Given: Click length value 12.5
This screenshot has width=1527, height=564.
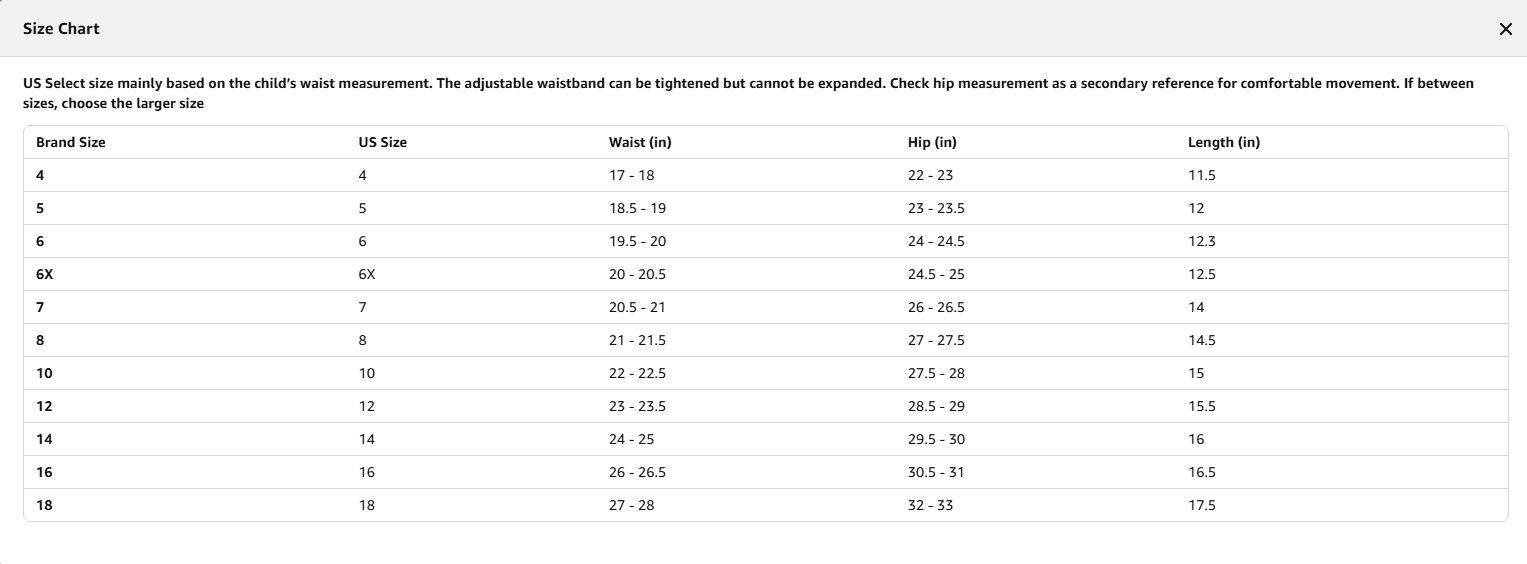Looking at the screenshot, I should (1201, 274).
